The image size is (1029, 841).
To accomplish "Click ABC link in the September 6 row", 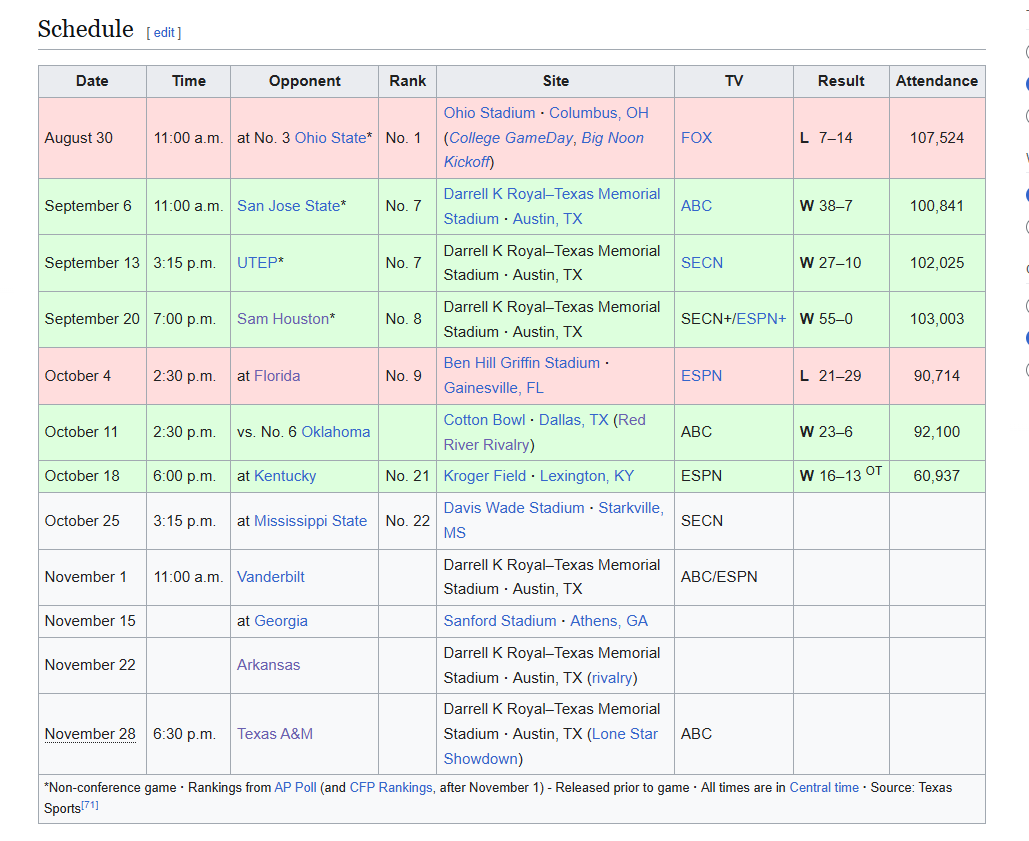I will pos(696,206).
